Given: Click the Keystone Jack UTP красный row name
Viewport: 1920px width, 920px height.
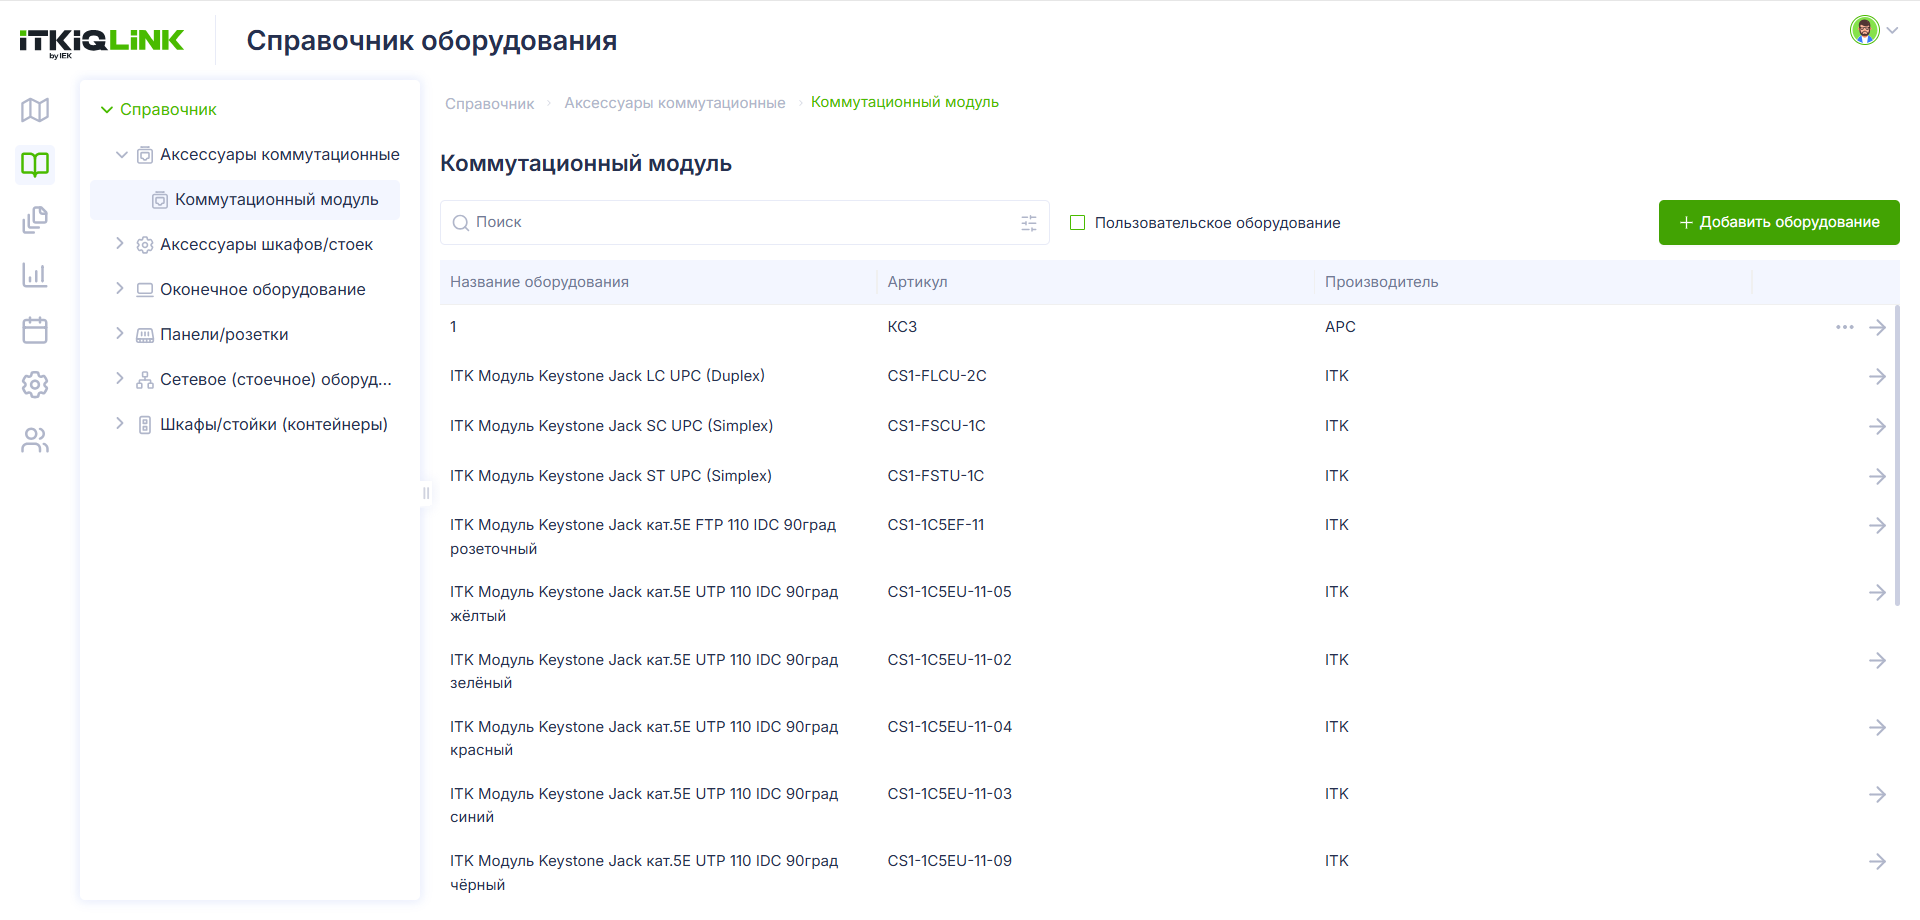Looking at the screenshot, I should (644, 738).
